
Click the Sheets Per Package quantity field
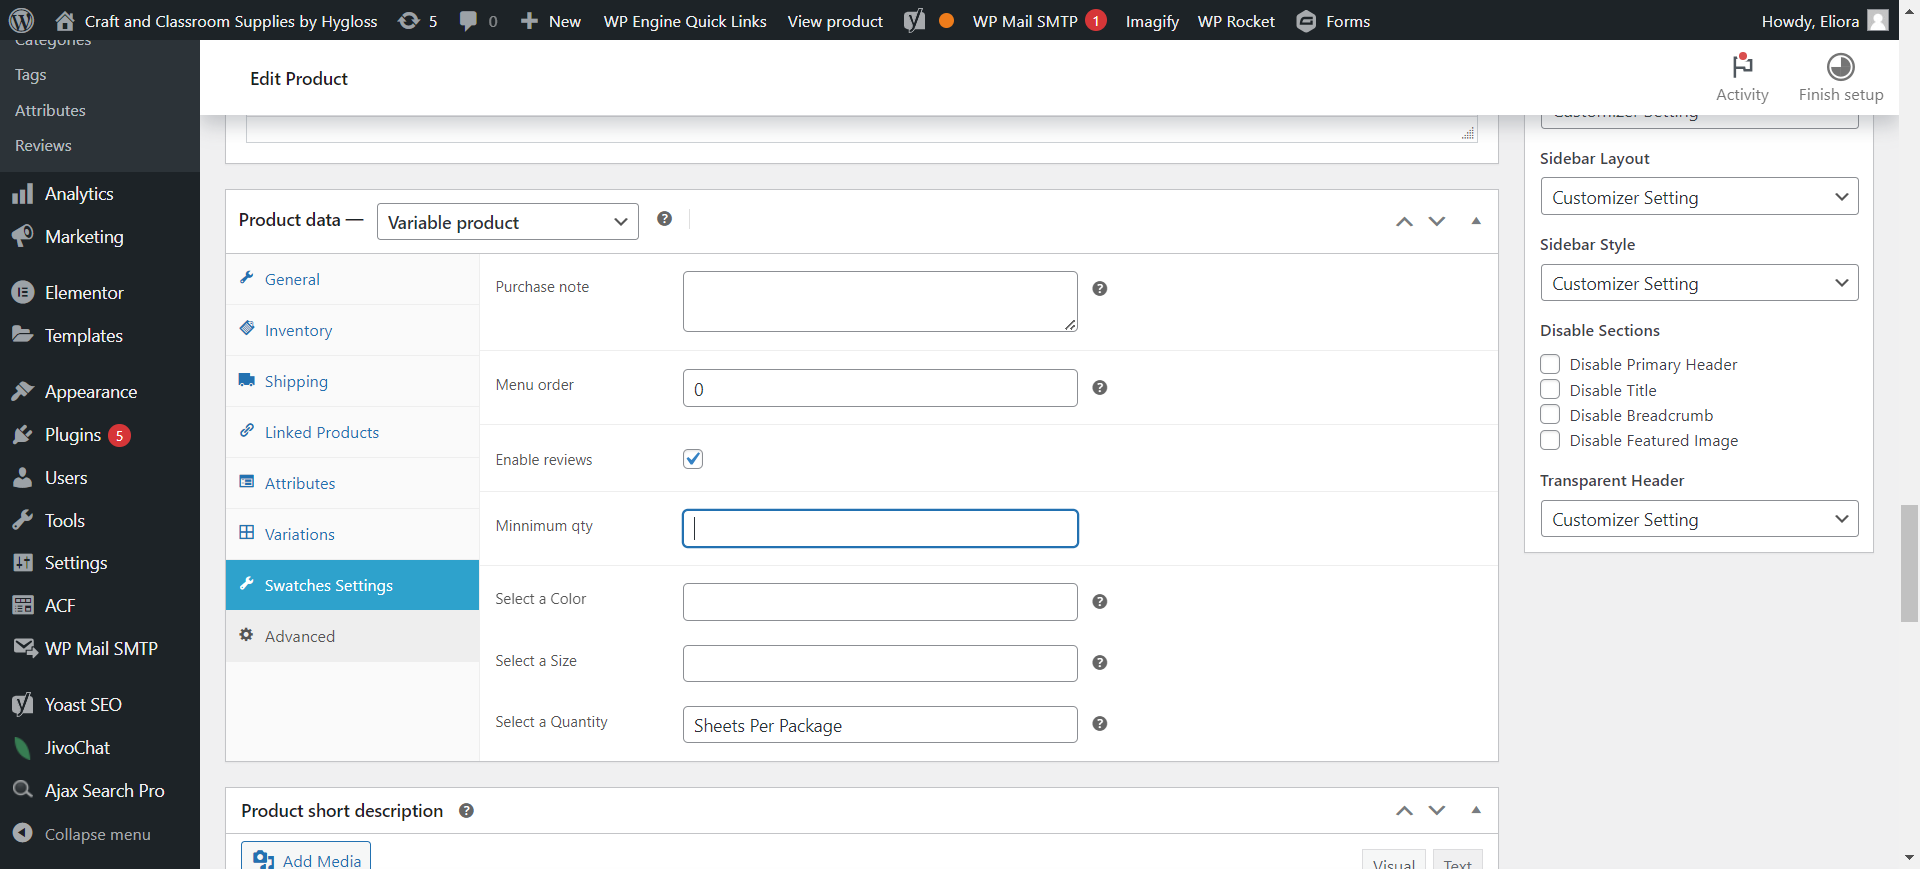click(x=880, y=725)
